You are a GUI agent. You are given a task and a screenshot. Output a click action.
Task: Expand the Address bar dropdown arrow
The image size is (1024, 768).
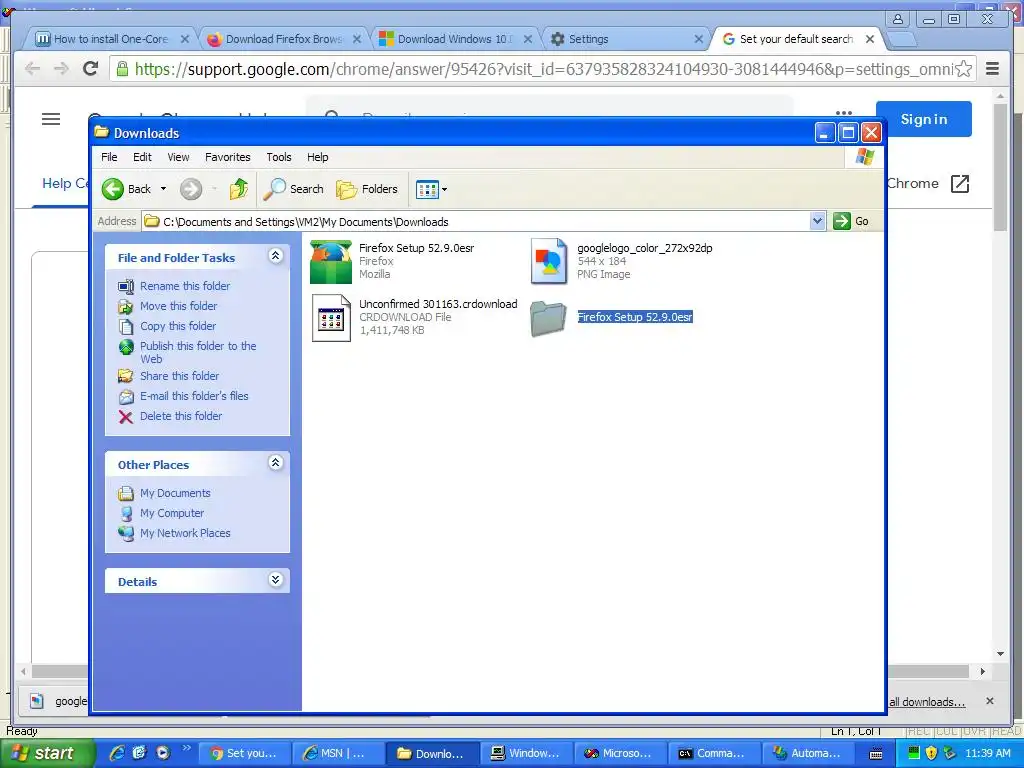pos(817,221)
